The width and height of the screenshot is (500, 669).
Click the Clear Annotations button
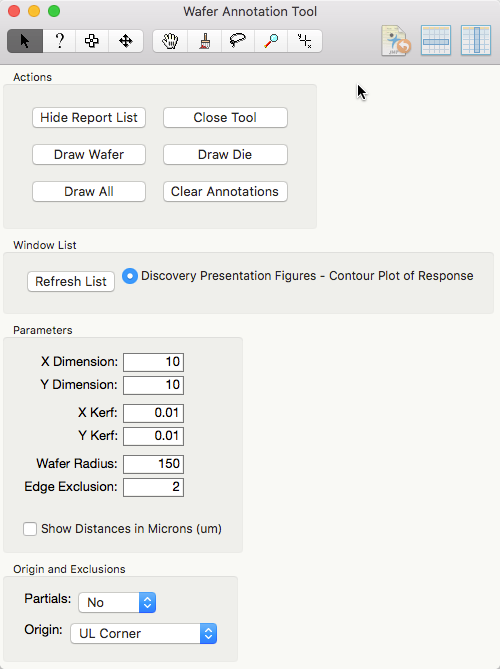225,192
